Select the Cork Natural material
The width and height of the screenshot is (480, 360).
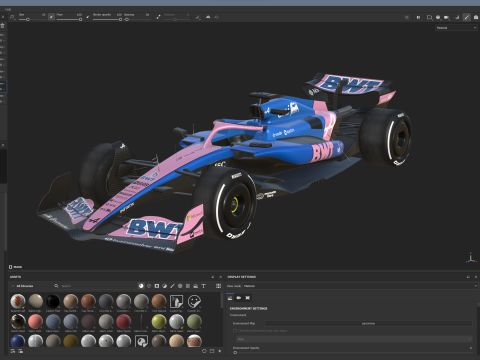click(x=159, y=301)
